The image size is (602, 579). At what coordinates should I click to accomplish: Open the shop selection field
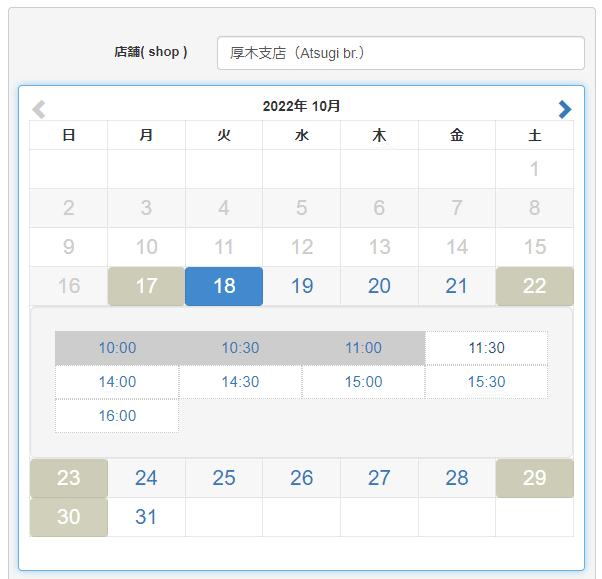click(x=400, y=53)
